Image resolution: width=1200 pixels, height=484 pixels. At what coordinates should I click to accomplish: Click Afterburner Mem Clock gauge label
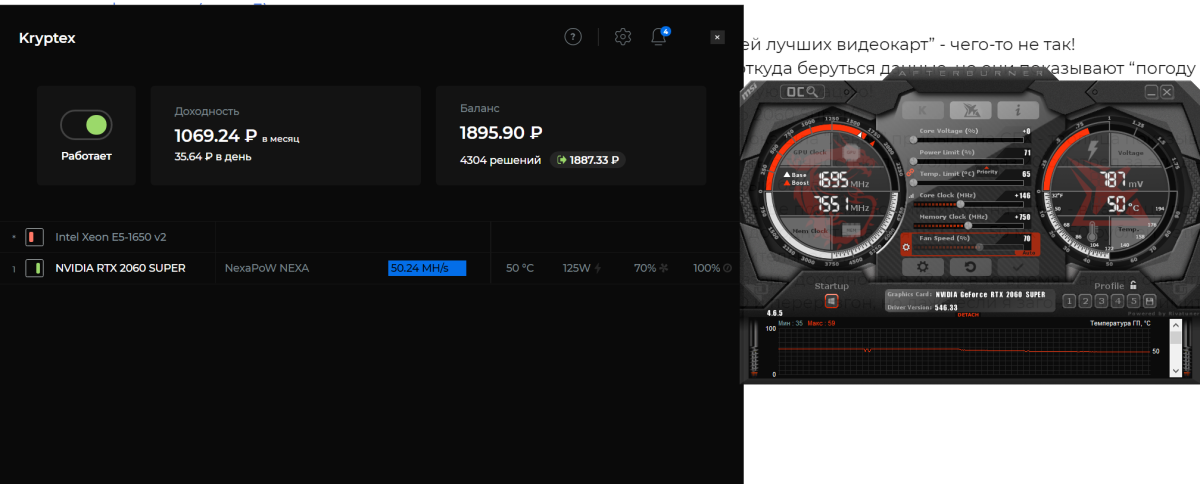809,231
